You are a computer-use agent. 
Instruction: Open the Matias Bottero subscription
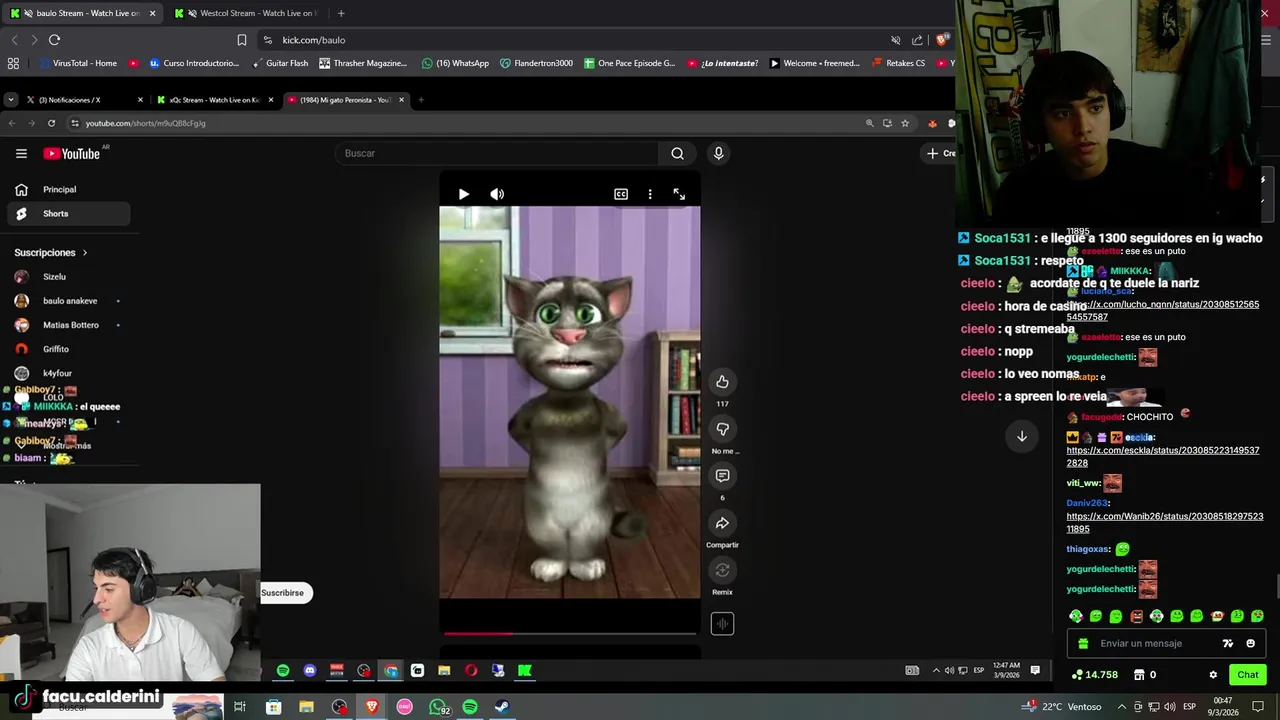[67, 325]
